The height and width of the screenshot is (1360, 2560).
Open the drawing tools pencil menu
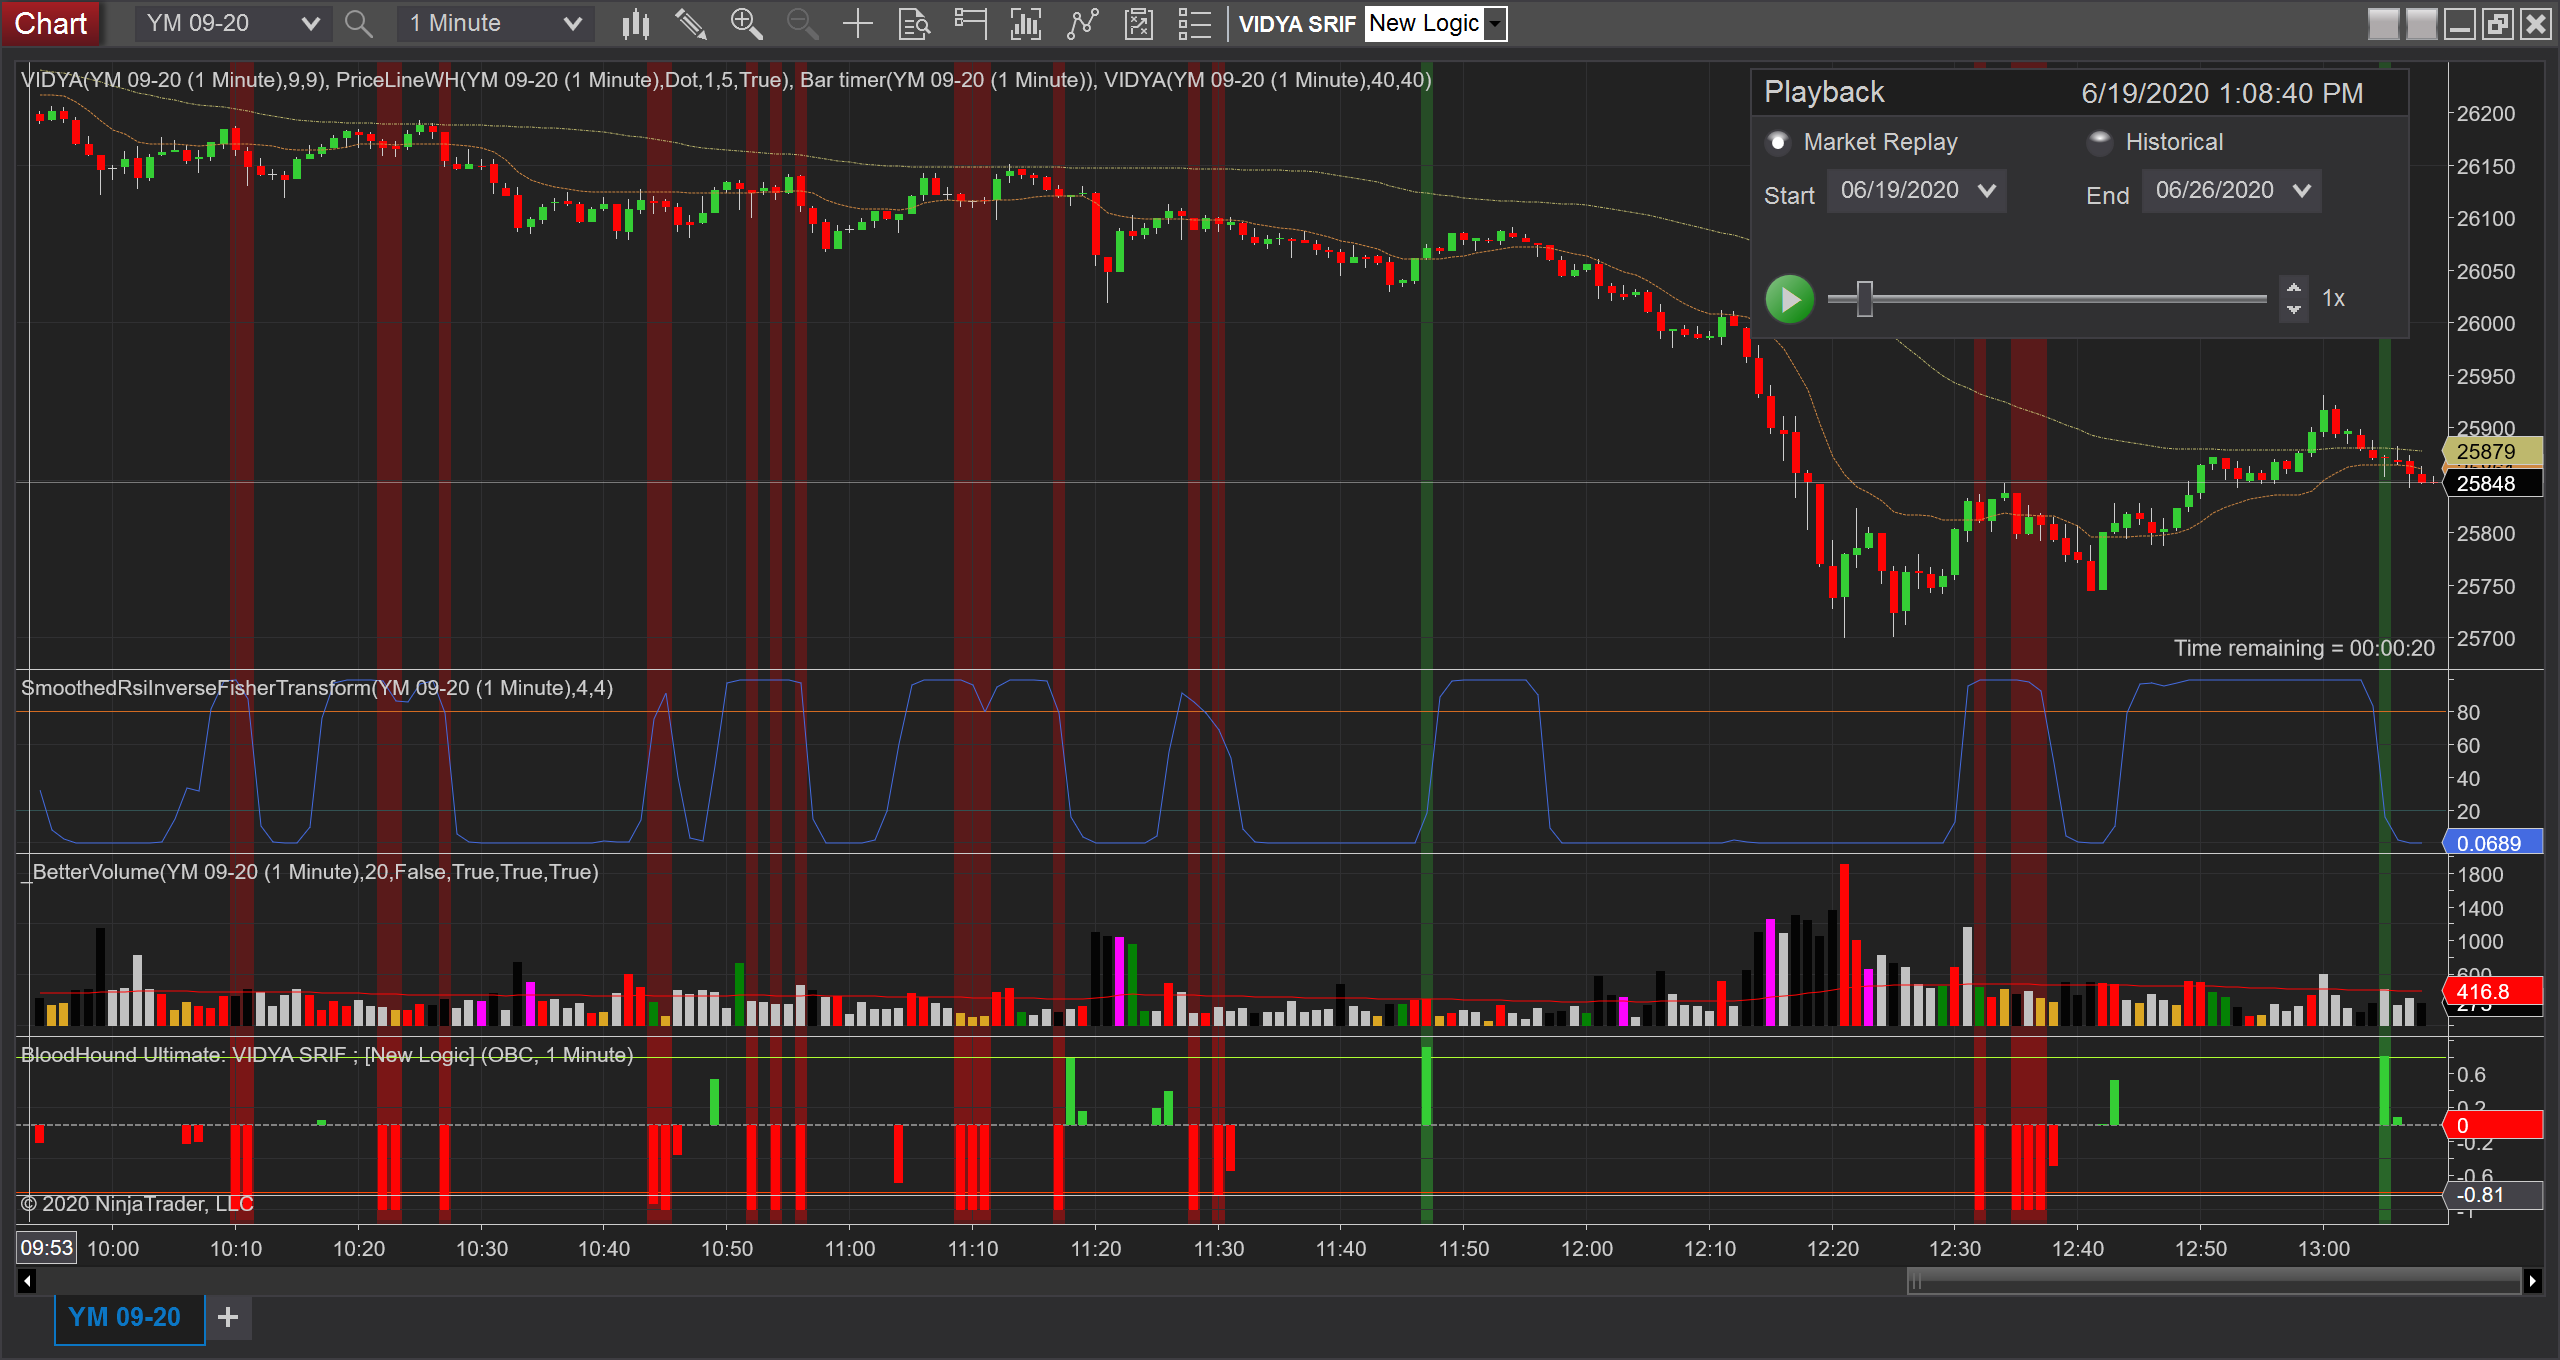coord(690,23)
